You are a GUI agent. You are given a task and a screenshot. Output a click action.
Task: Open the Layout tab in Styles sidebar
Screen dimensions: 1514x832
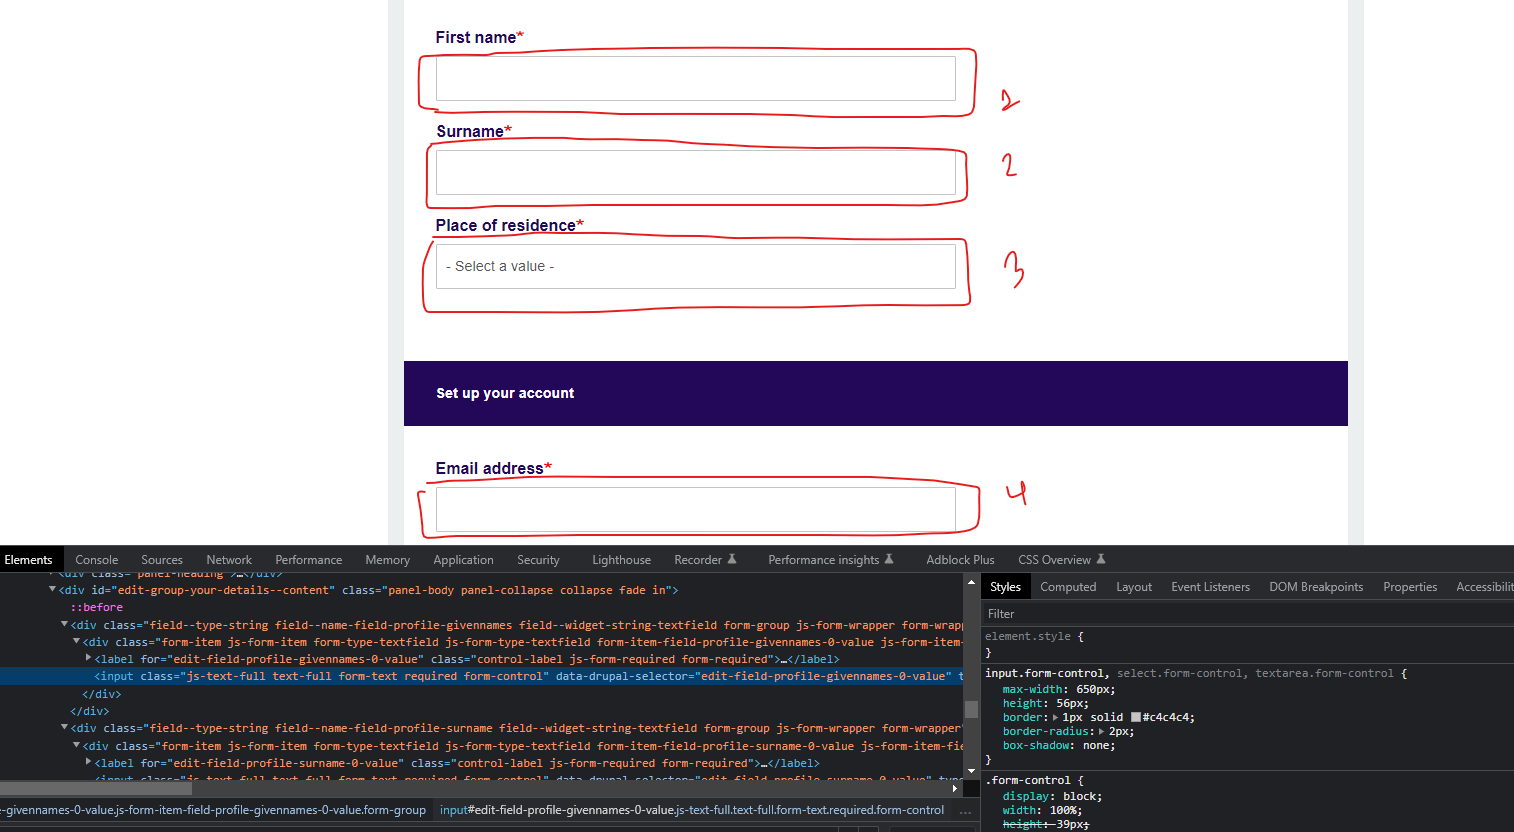pos(1134,586)
